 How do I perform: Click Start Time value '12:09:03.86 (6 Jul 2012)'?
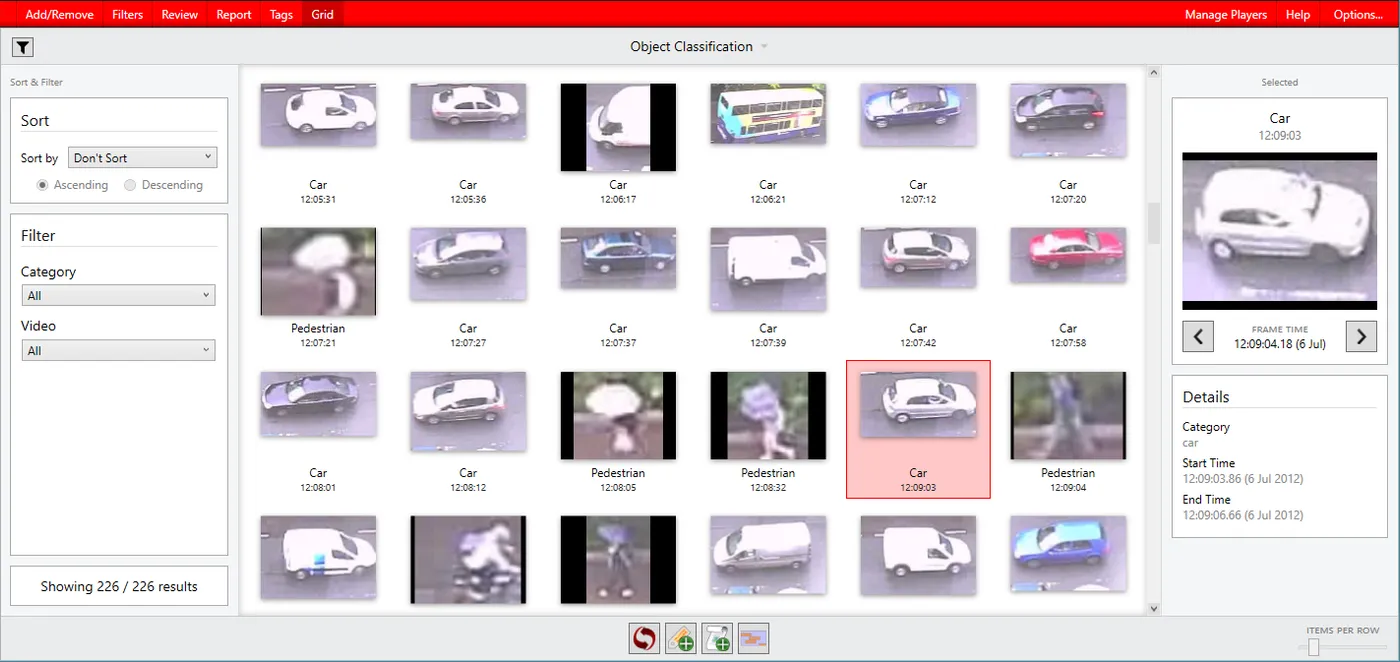coord(1242,479)
